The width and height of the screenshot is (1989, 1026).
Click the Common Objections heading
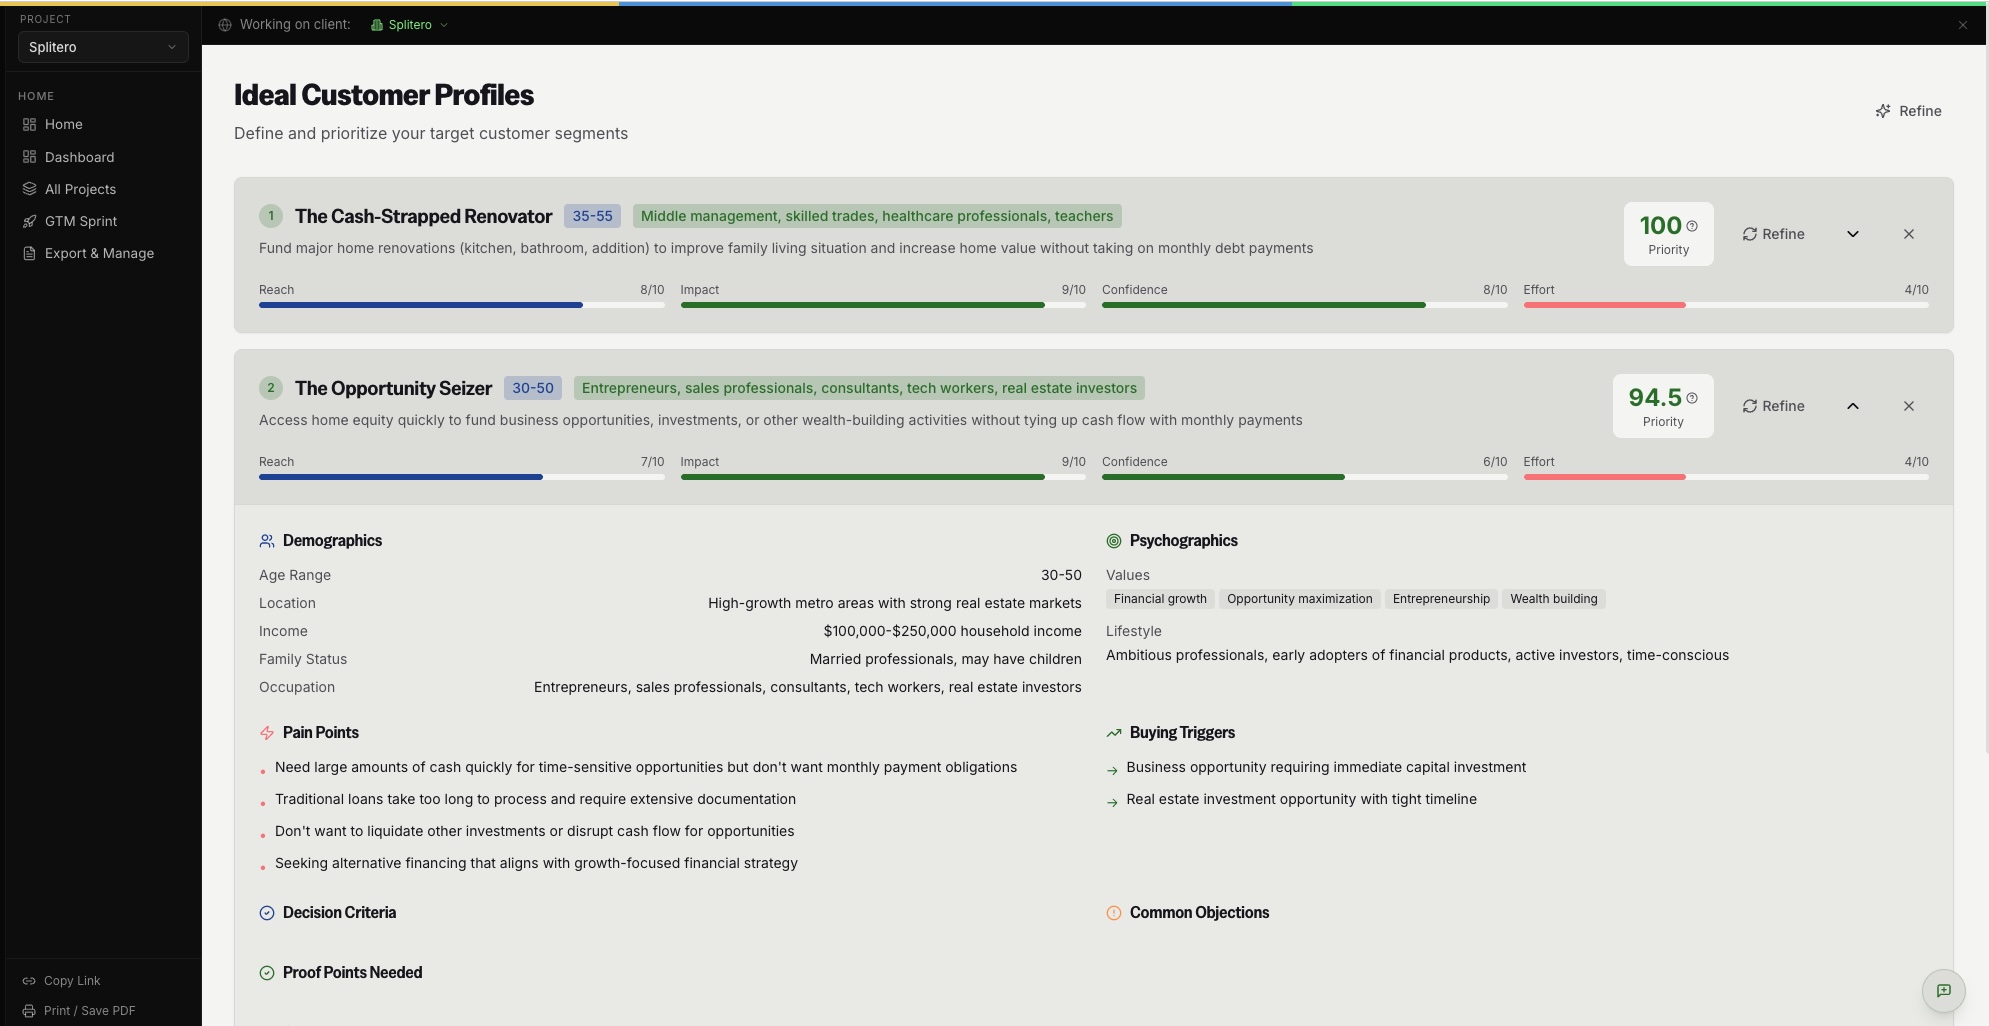point(1199,913)
